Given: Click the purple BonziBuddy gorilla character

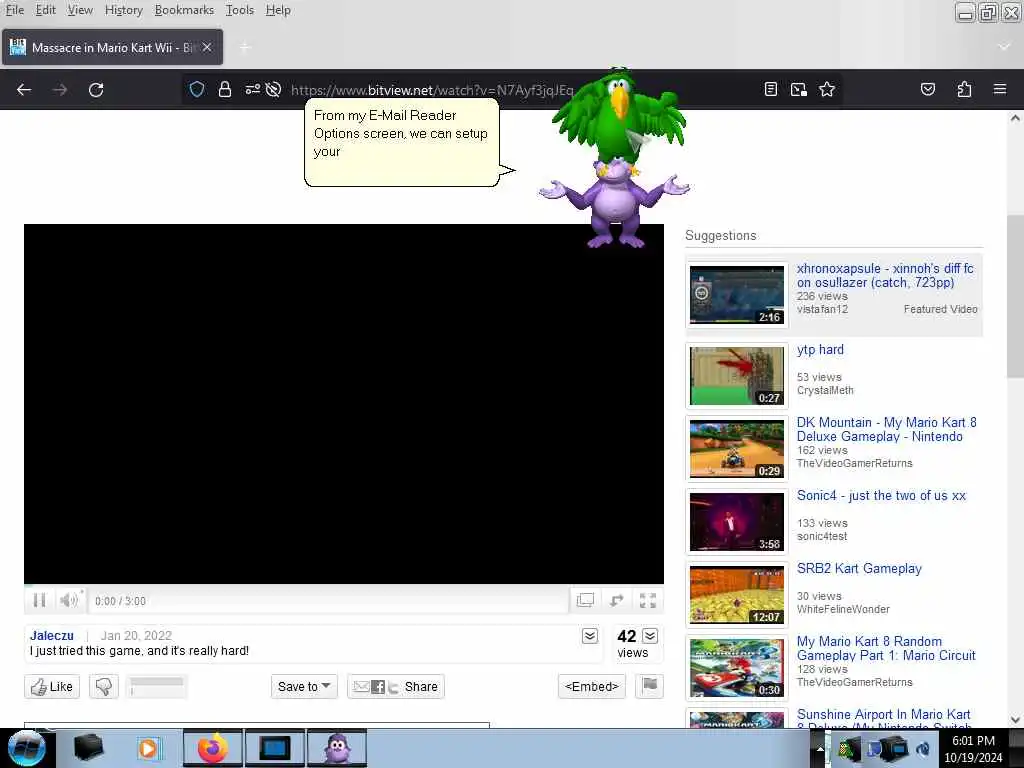Looking at the screenshot, I should pyautogui.click(x=615, y=206).
